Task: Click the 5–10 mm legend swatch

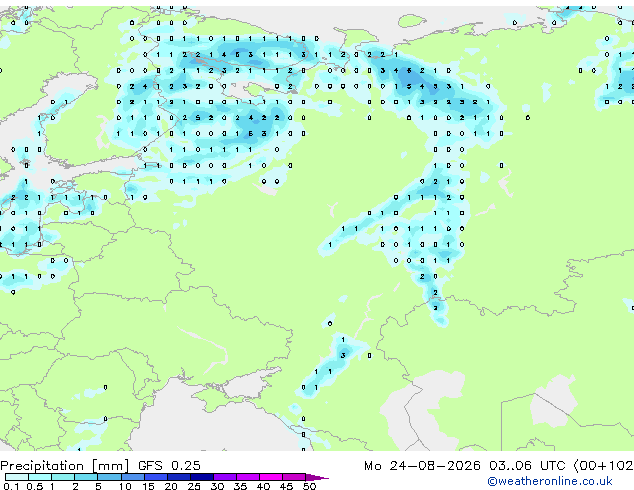Action: (109, 477)
